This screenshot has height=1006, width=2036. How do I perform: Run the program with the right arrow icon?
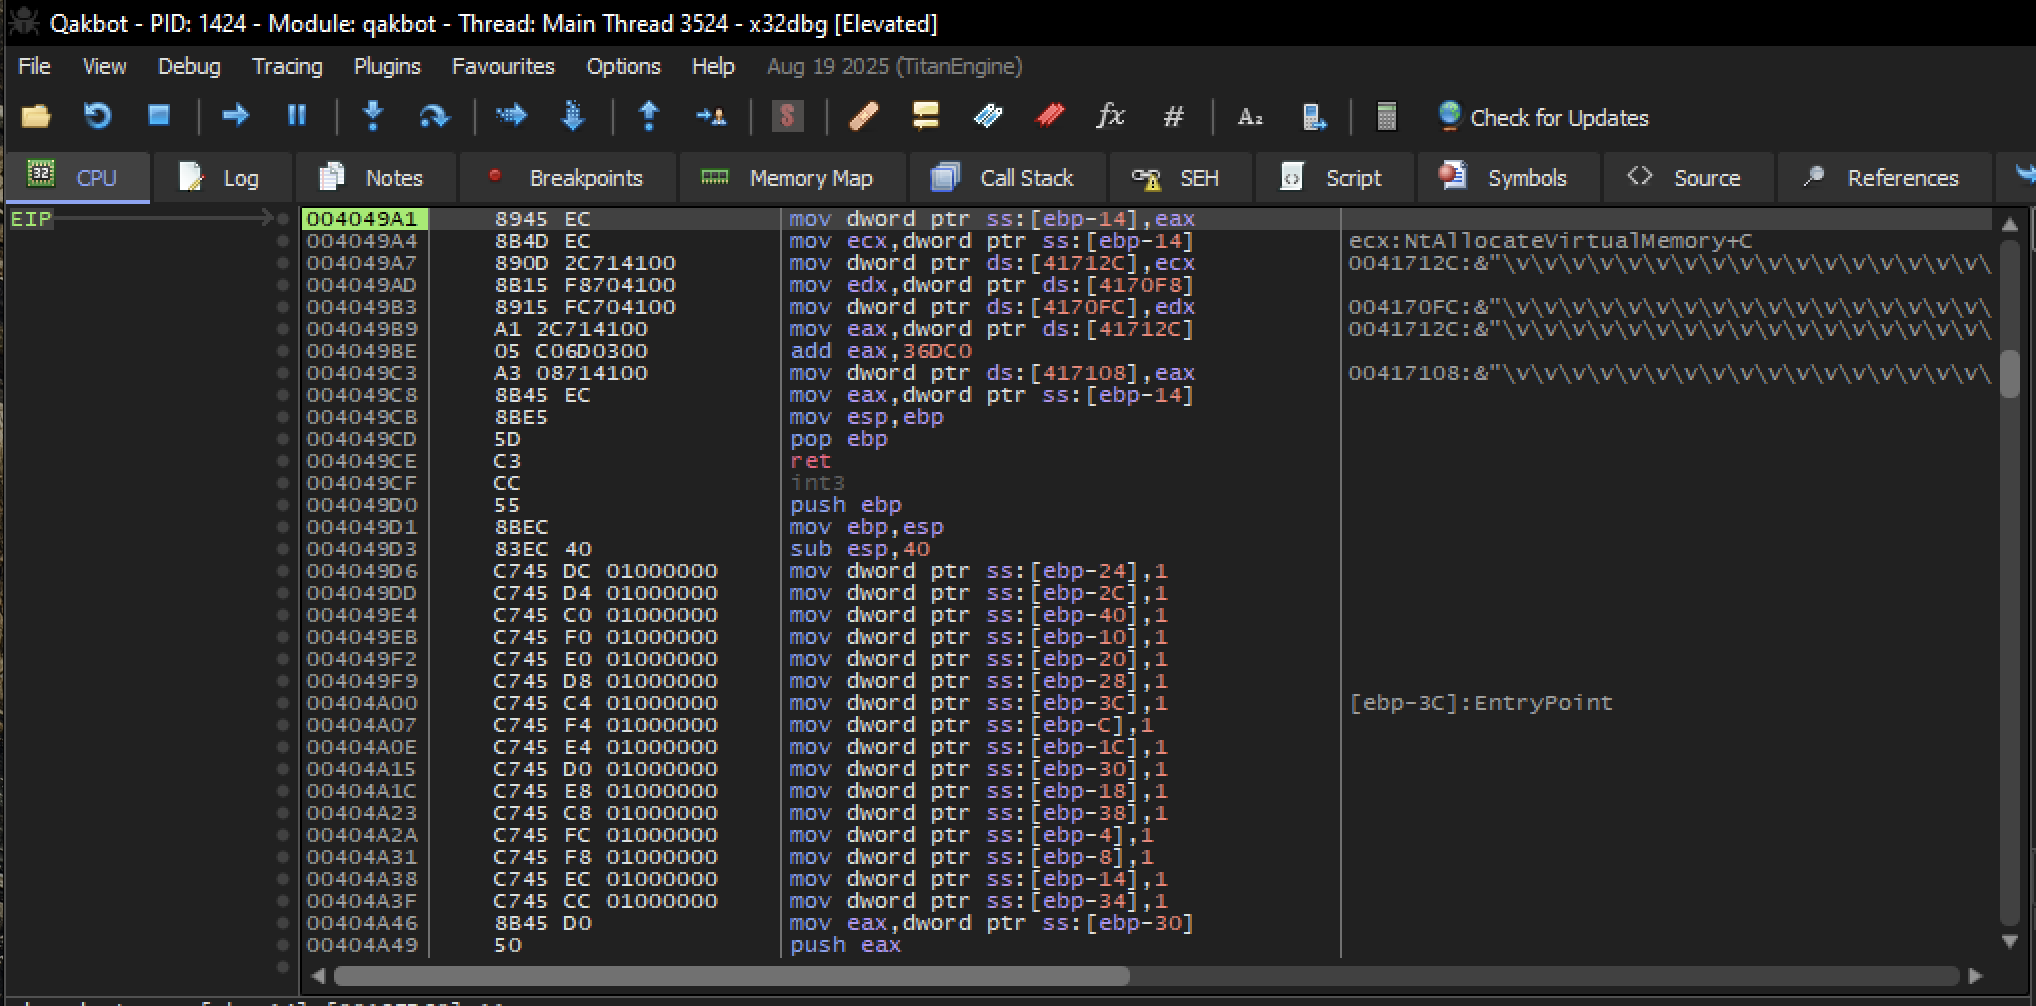(235, 116)
